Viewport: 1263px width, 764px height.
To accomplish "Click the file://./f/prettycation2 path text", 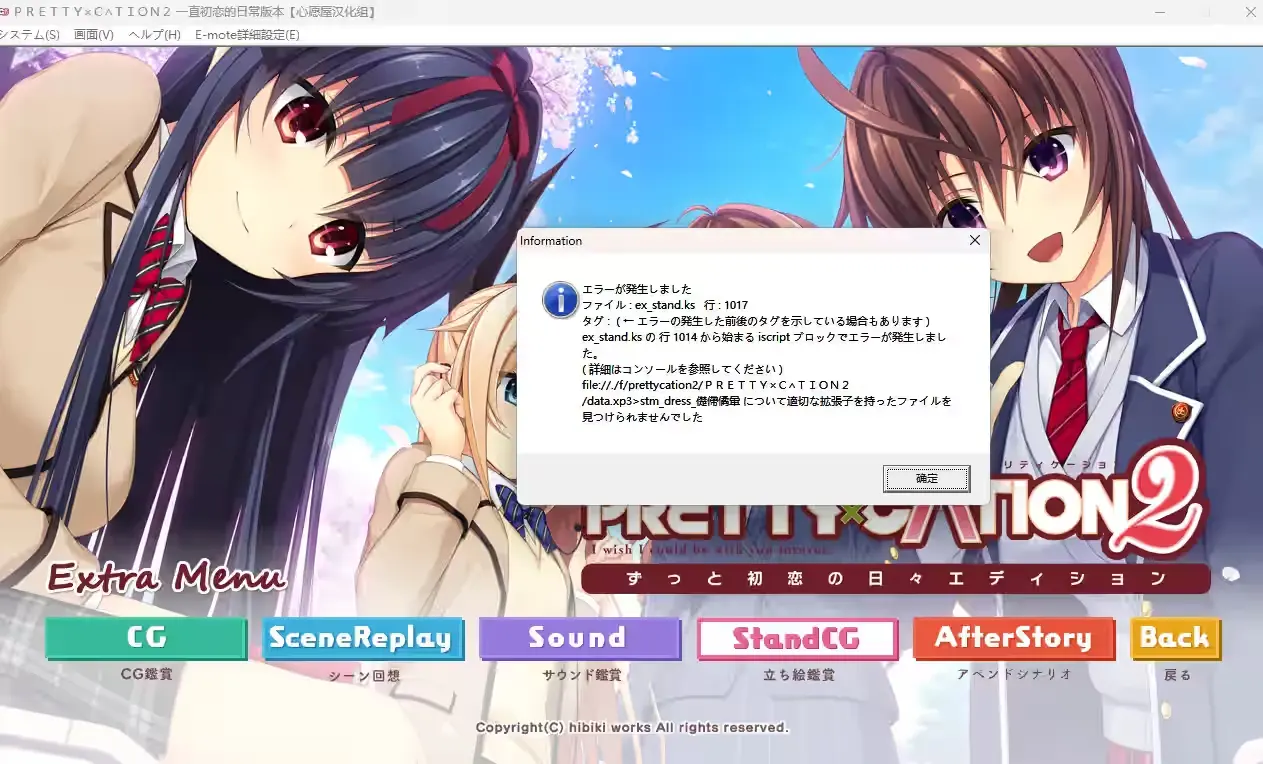I will pos(716,385).
